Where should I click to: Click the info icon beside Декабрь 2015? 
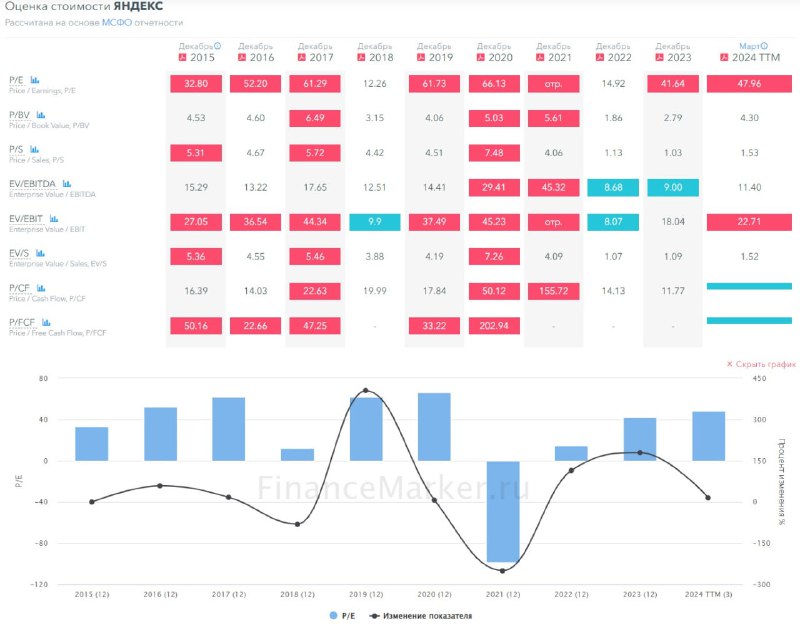click(218, 46)
